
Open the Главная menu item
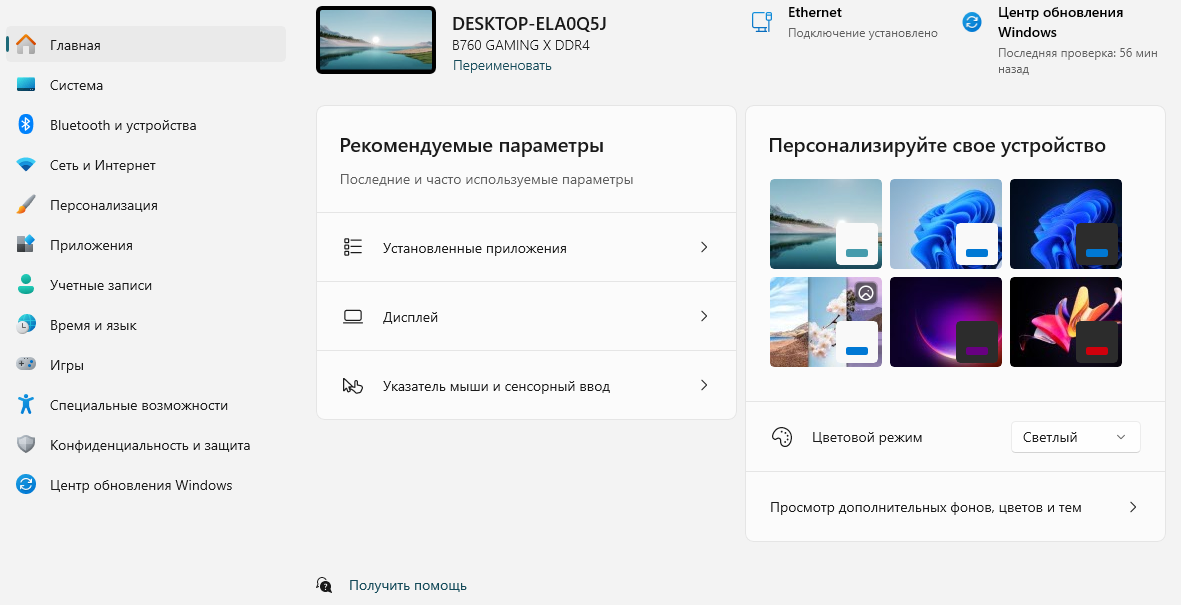pos(146,44)
